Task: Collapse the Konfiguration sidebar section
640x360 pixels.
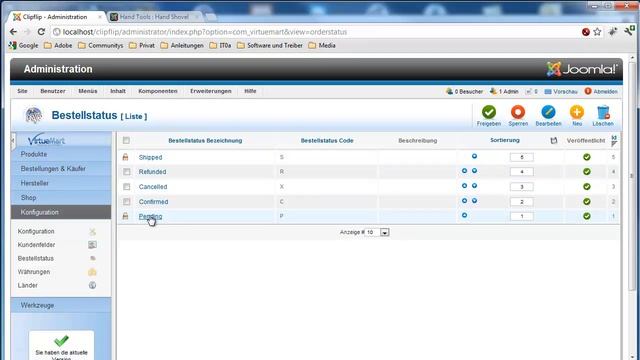Action: [x=61, y=212]
